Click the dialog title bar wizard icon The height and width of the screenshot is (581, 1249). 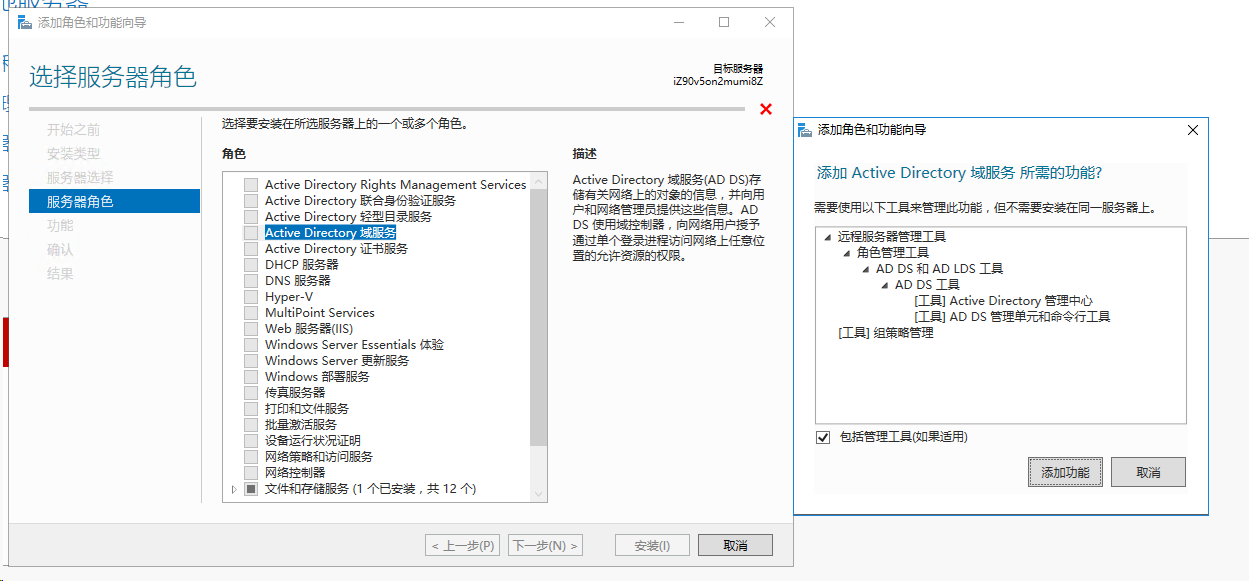[x=805, y=130]
